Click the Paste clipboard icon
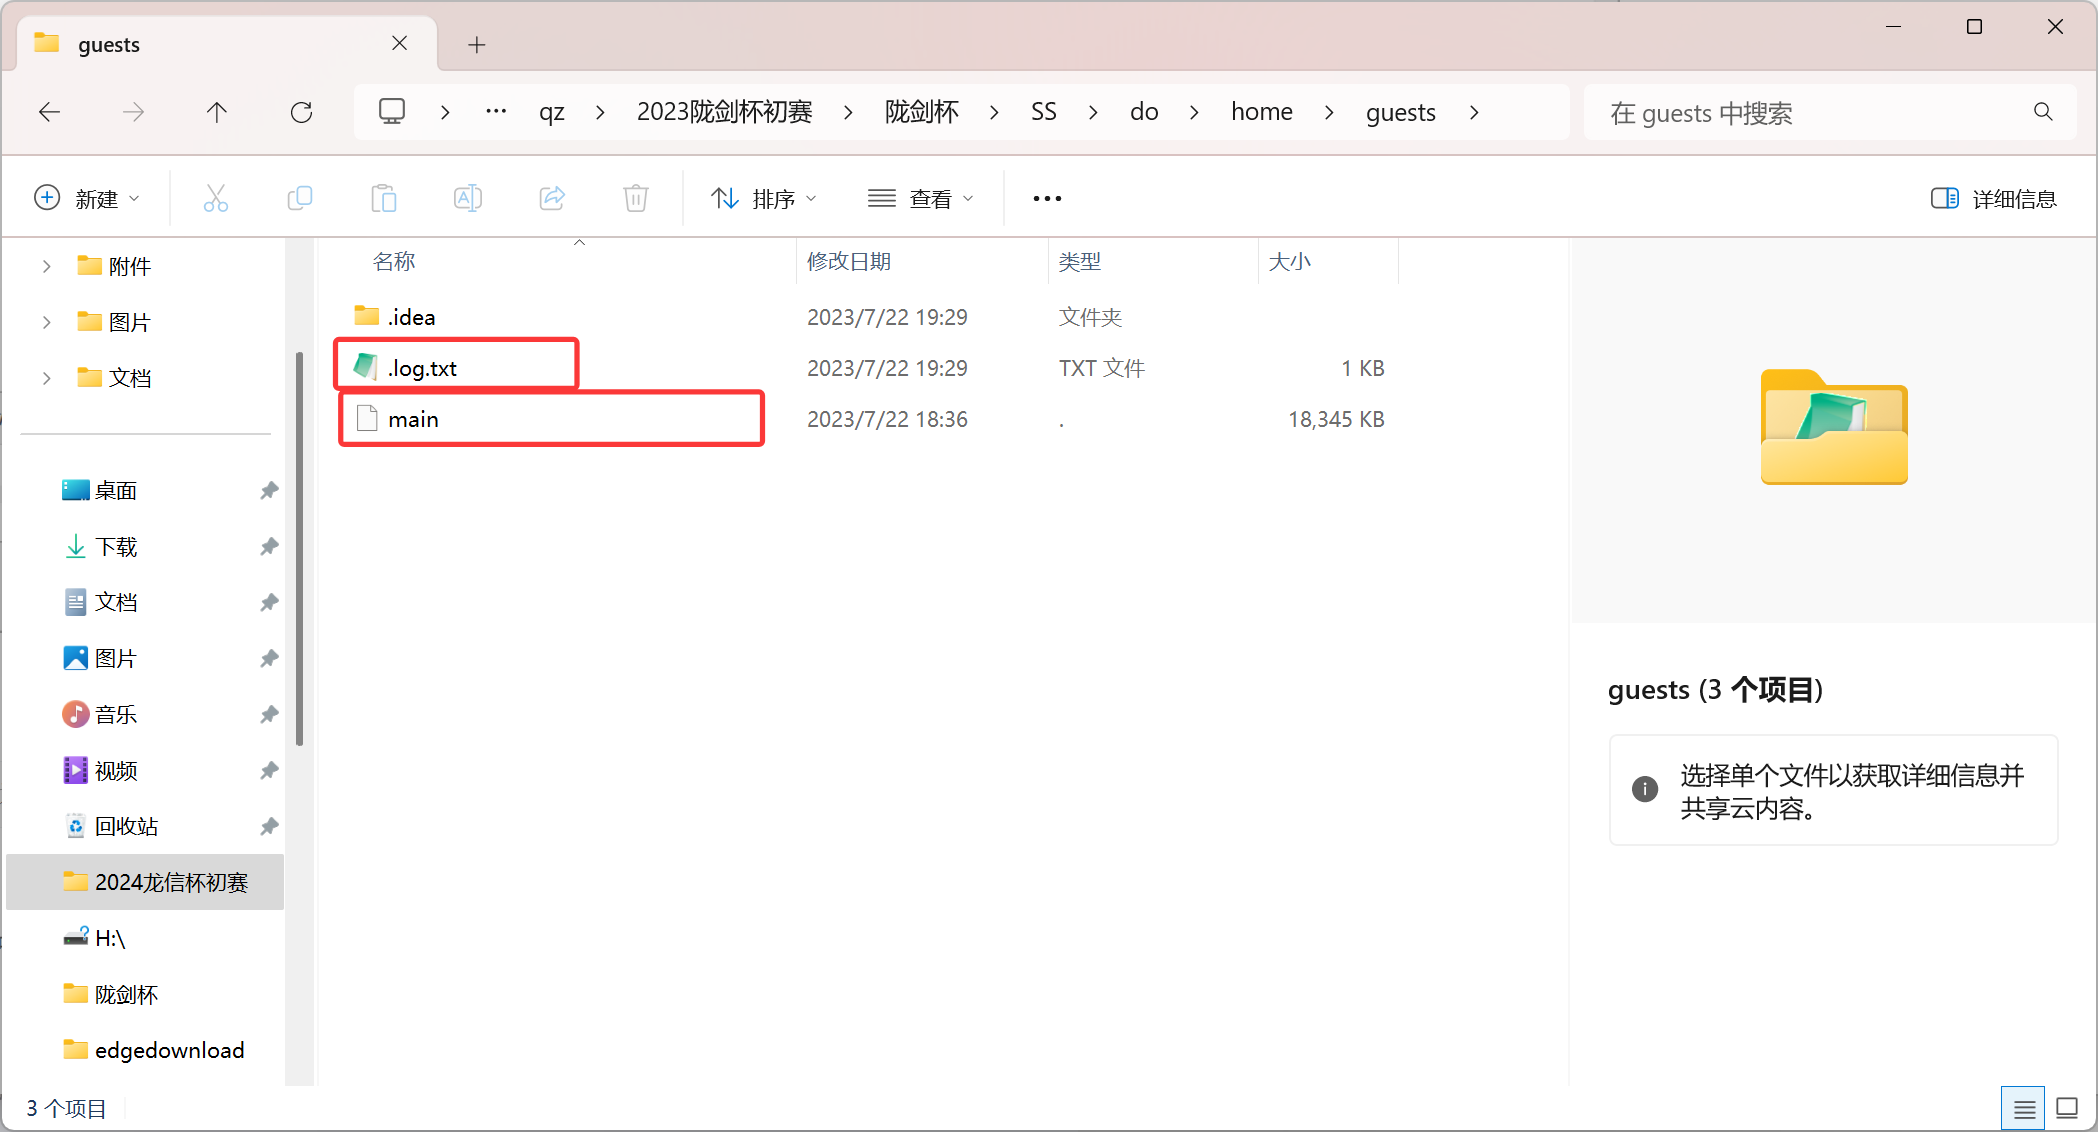The height and width of the screenshot is (1132, 2098). (x=383, y=198)
